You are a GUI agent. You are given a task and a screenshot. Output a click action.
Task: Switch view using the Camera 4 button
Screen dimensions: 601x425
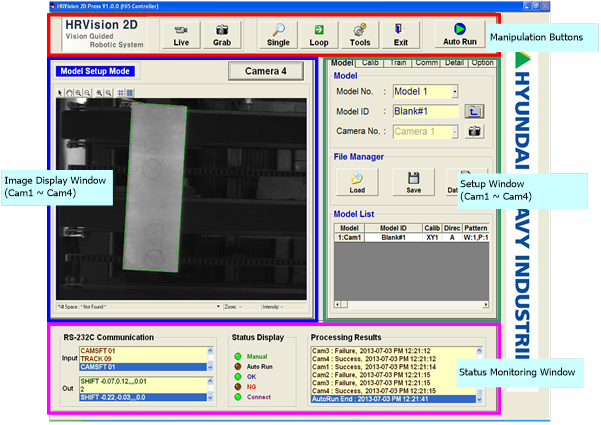[266, 71]
